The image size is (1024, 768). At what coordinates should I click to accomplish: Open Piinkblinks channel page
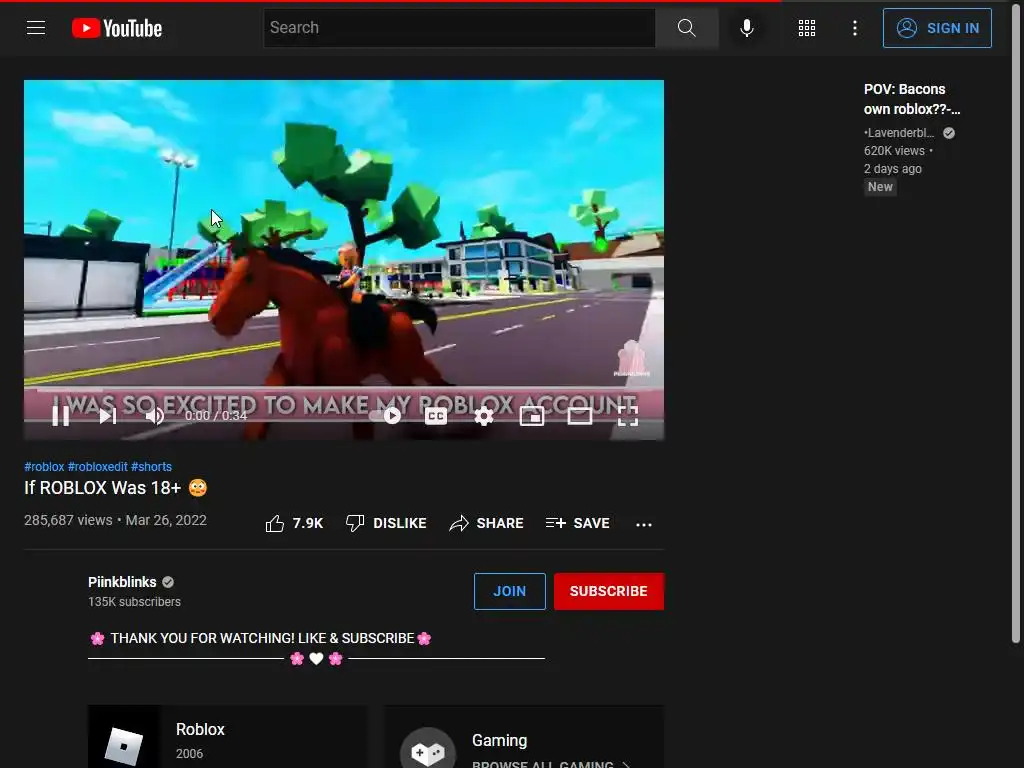click(122, 582)
